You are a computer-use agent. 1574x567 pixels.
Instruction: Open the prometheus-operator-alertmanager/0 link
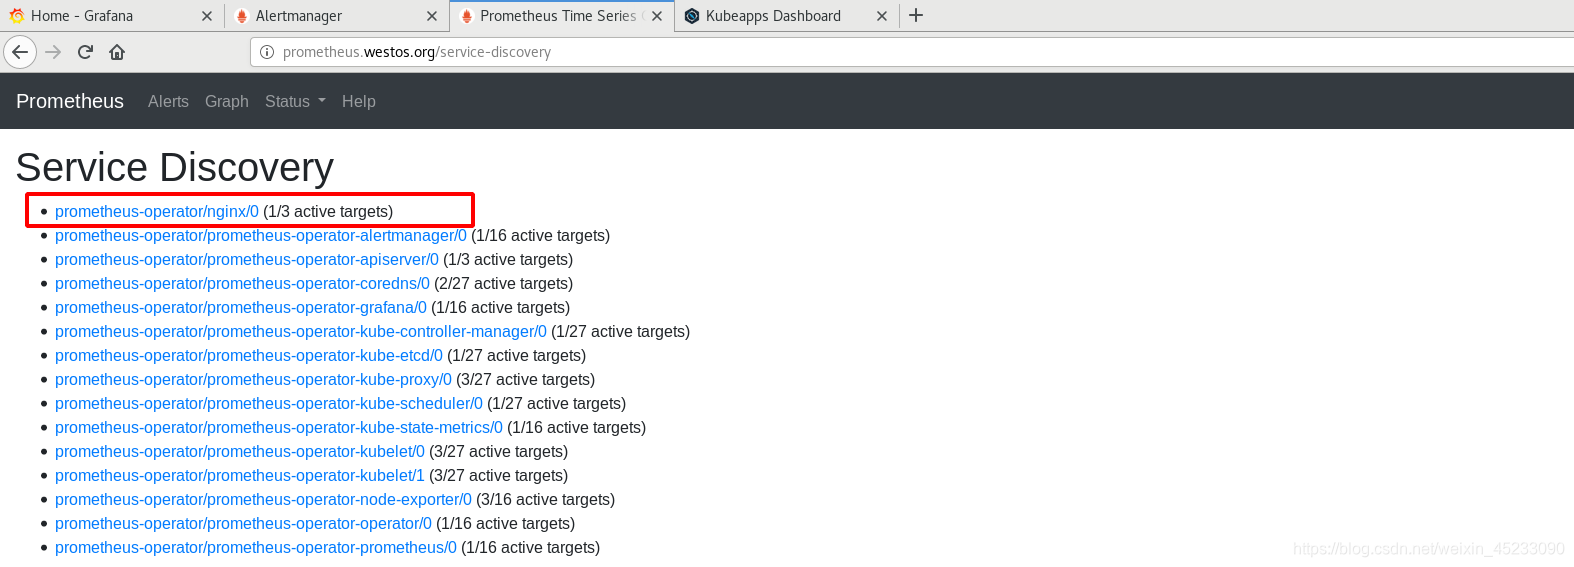click(x=261, y=235)
